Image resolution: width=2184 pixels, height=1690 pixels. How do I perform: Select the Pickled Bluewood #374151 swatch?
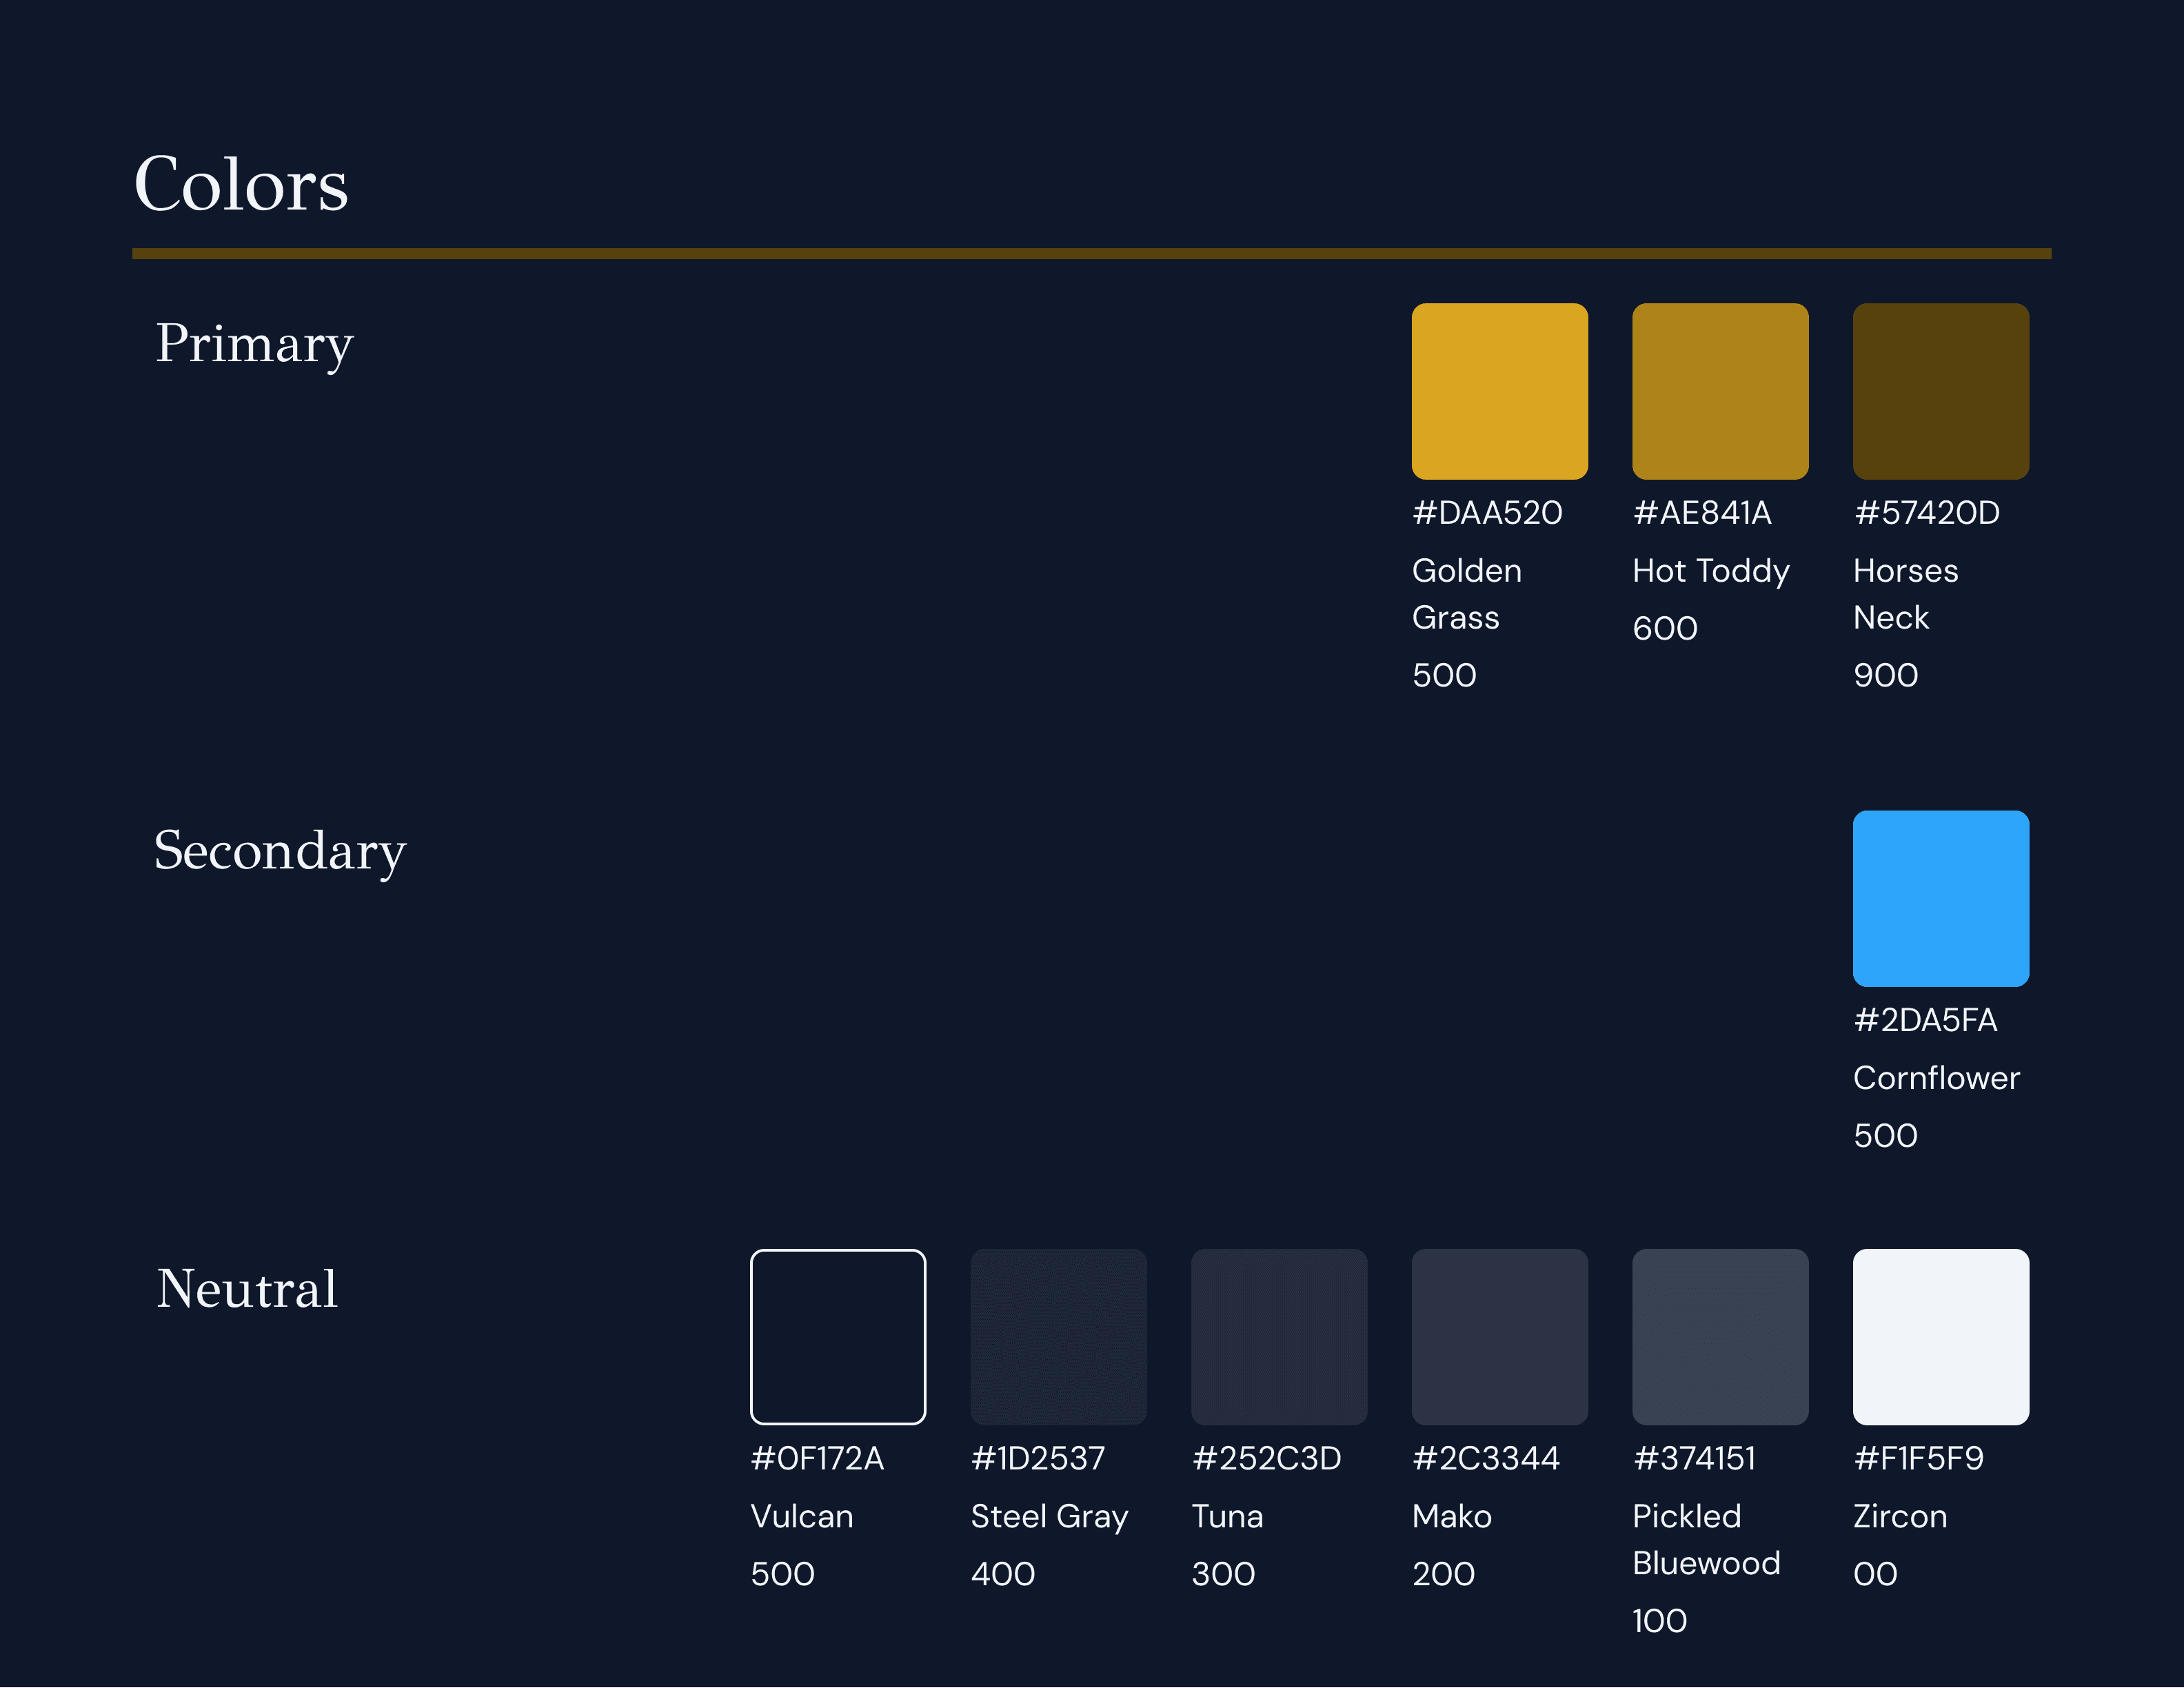click(x=1720, y=1336)
